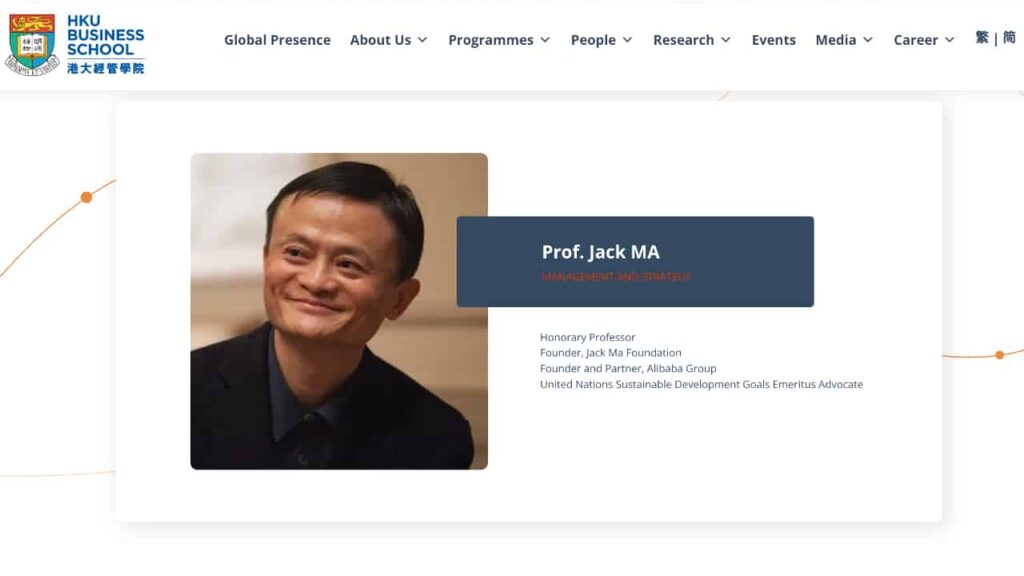The height and width of the screenshot is (576, 1024).
Task: Expand the Programmes chevron arrow
Action: (545, 40)
